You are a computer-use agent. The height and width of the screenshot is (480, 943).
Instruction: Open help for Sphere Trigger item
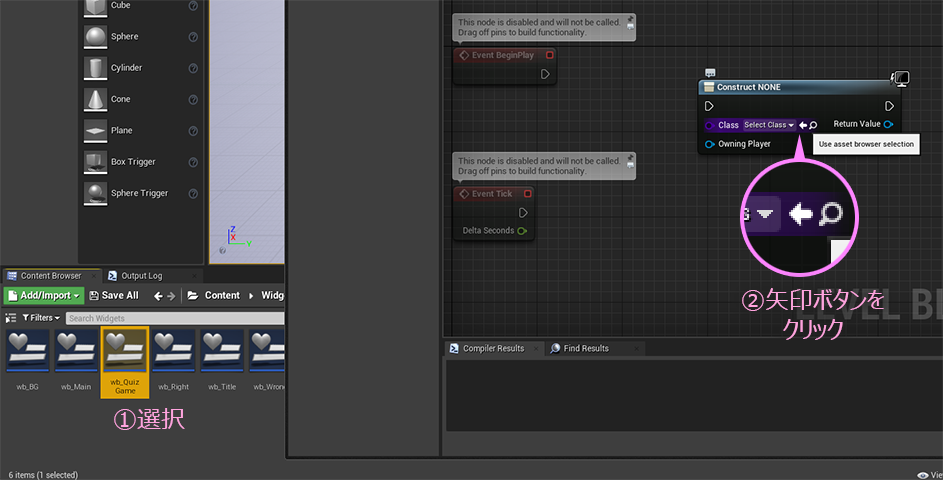tap(193, 194)
